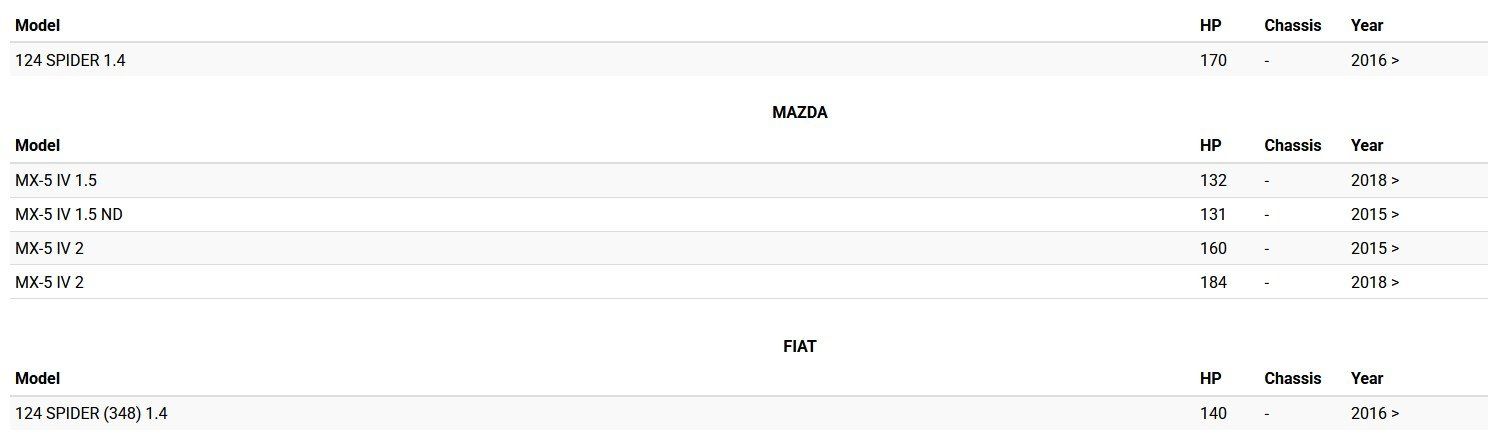This screenshot has height=448, width=1488.
Task: Click the HP column header under FIAT heading
Action: (1210, 378)
